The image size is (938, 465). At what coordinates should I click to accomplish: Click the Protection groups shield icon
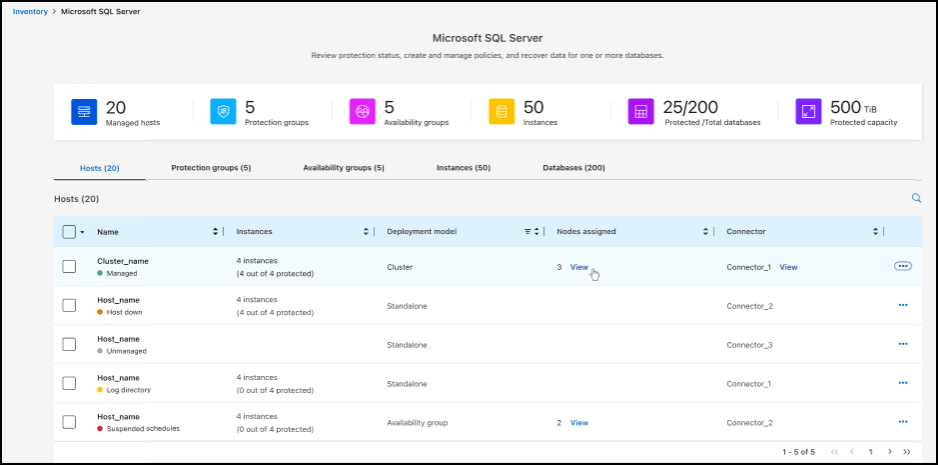pyautogui.click(x=223, y=112)
